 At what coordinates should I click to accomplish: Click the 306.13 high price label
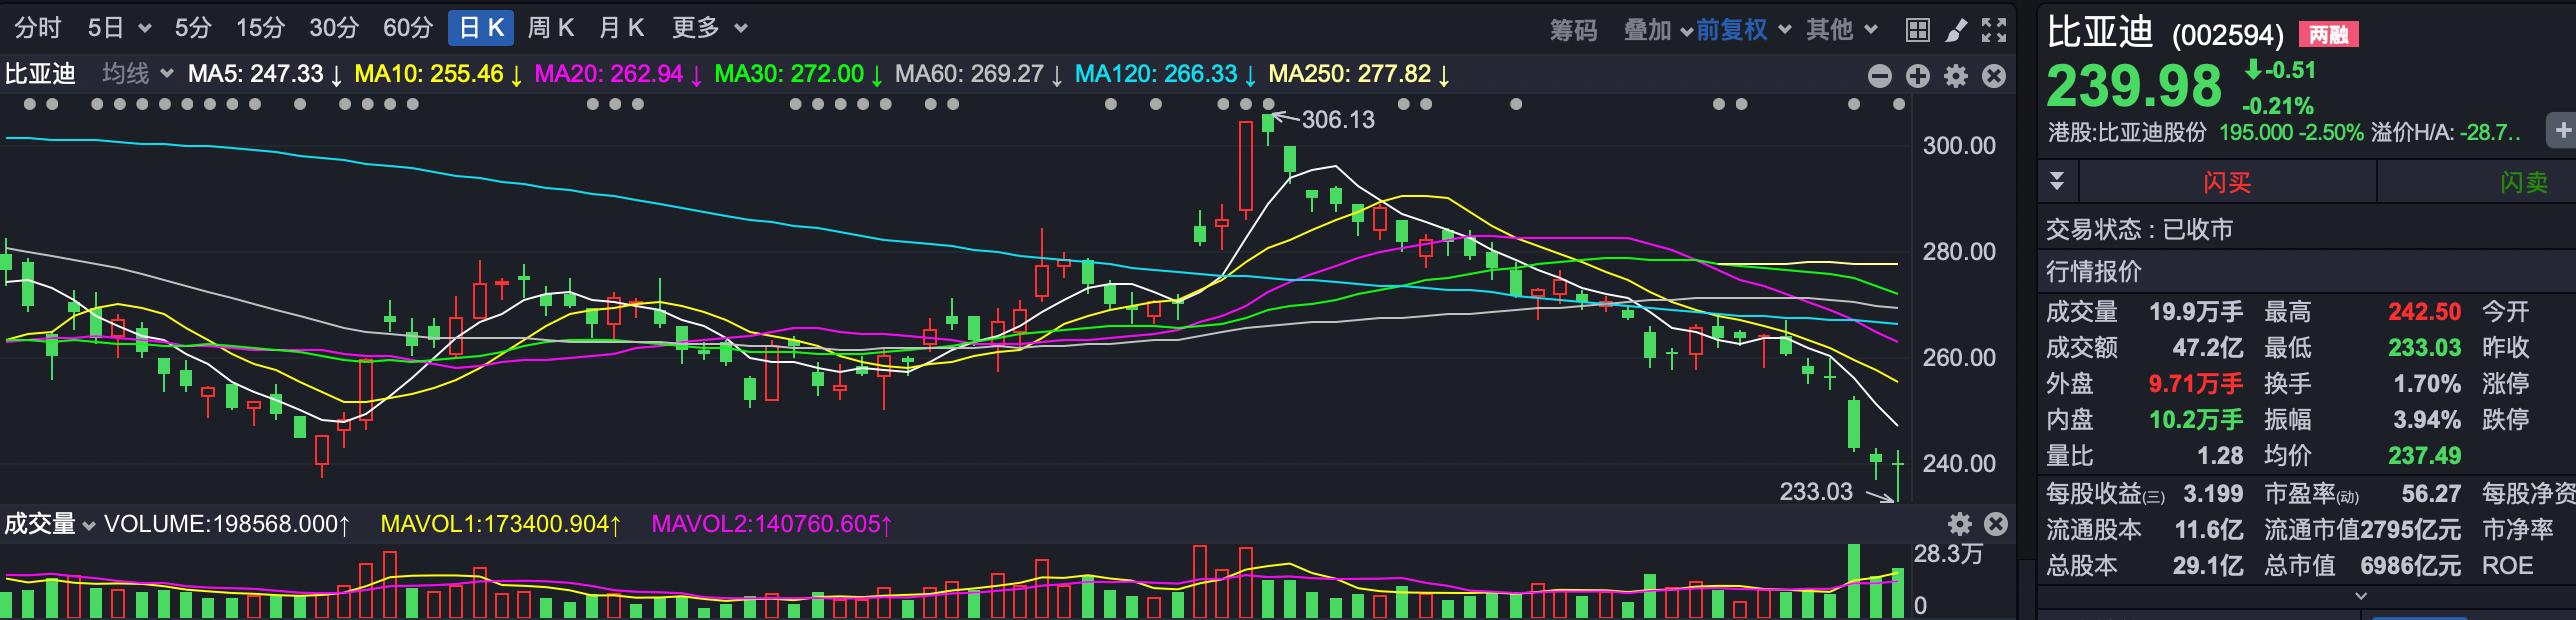pos(1338,120)
